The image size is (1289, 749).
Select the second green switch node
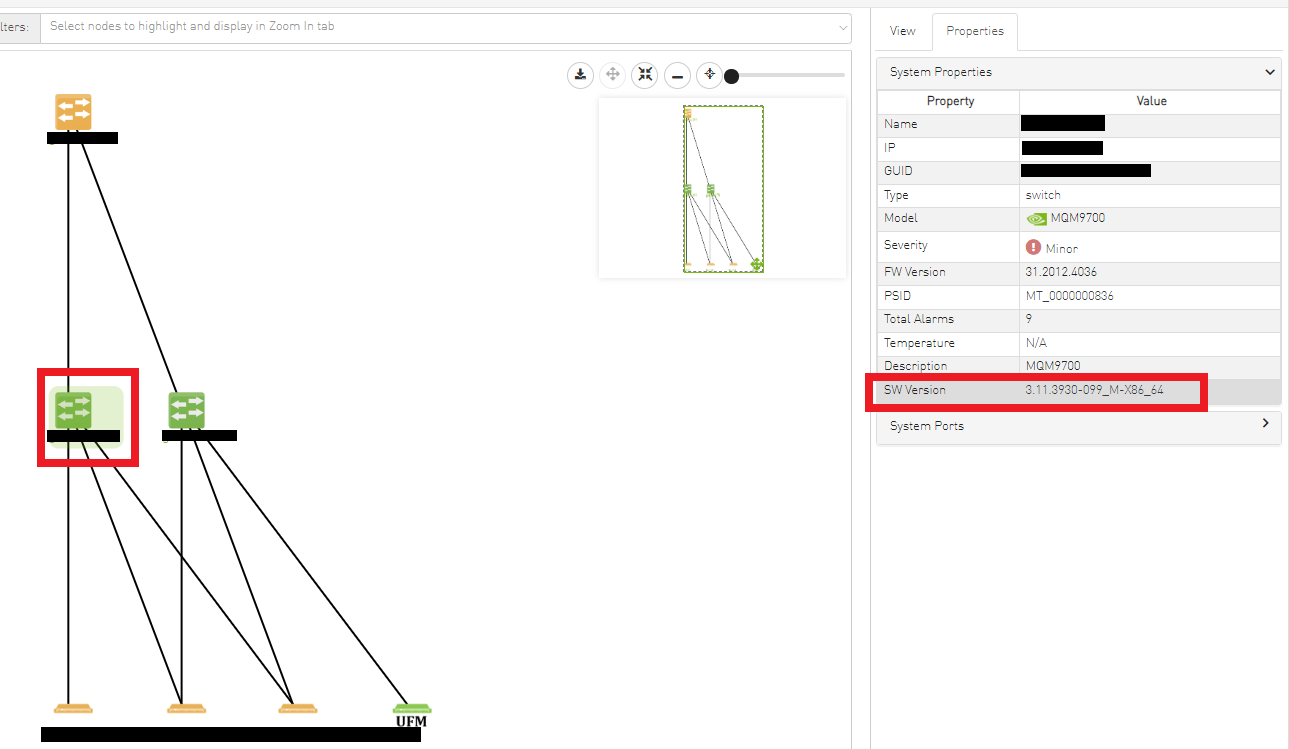[x=187, y=410]
